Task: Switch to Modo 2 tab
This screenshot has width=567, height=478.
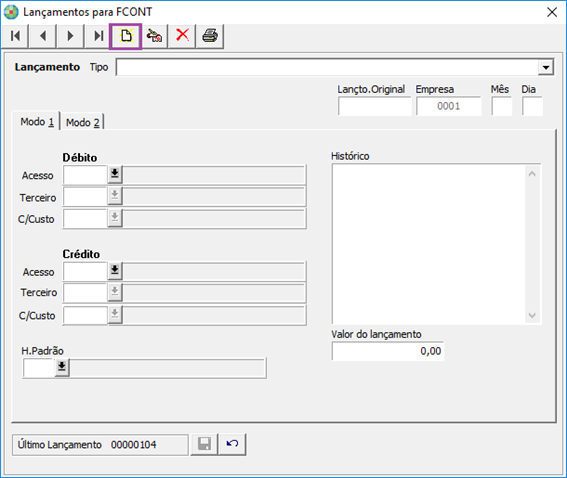Action: [x=82, y=123]
